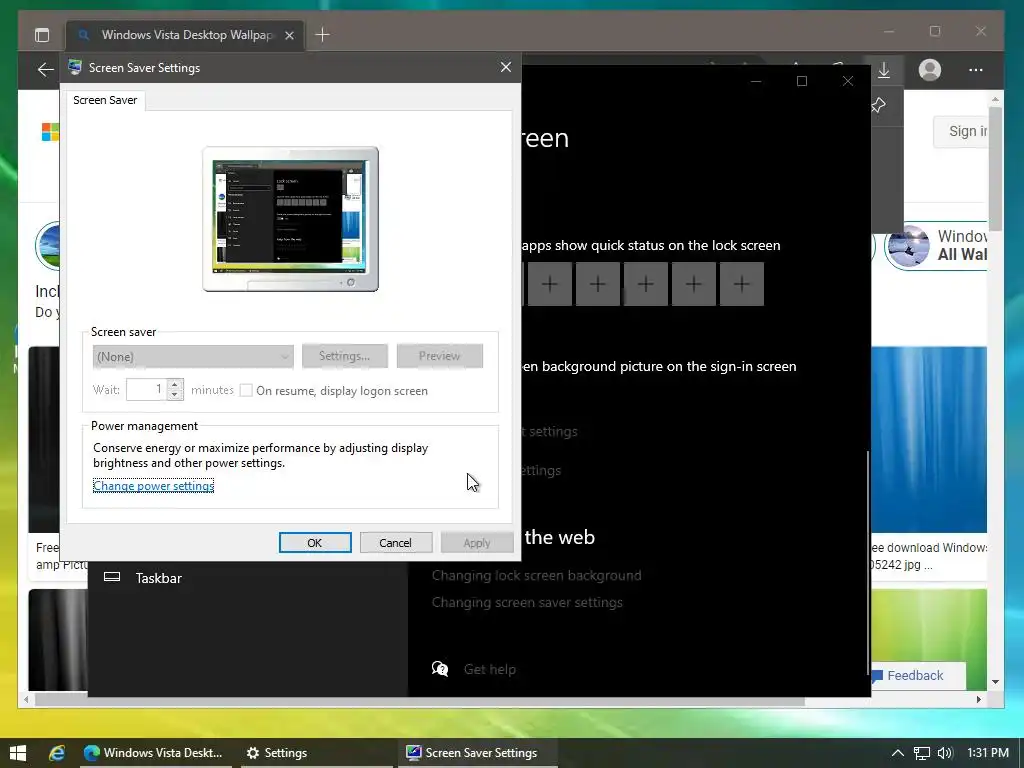Click the blue waterfall wallpaper thumbnail
This screenshot has width=1024, height=768.
pos(929,440)
